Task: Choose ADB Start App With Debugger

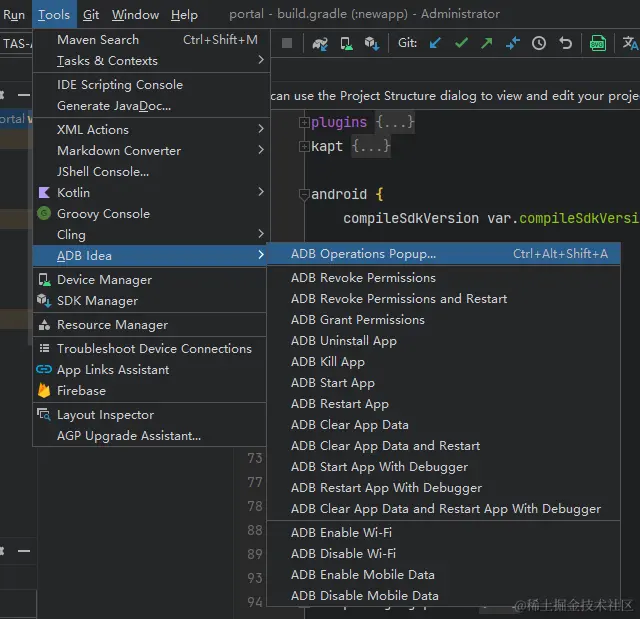Action: 444,467
